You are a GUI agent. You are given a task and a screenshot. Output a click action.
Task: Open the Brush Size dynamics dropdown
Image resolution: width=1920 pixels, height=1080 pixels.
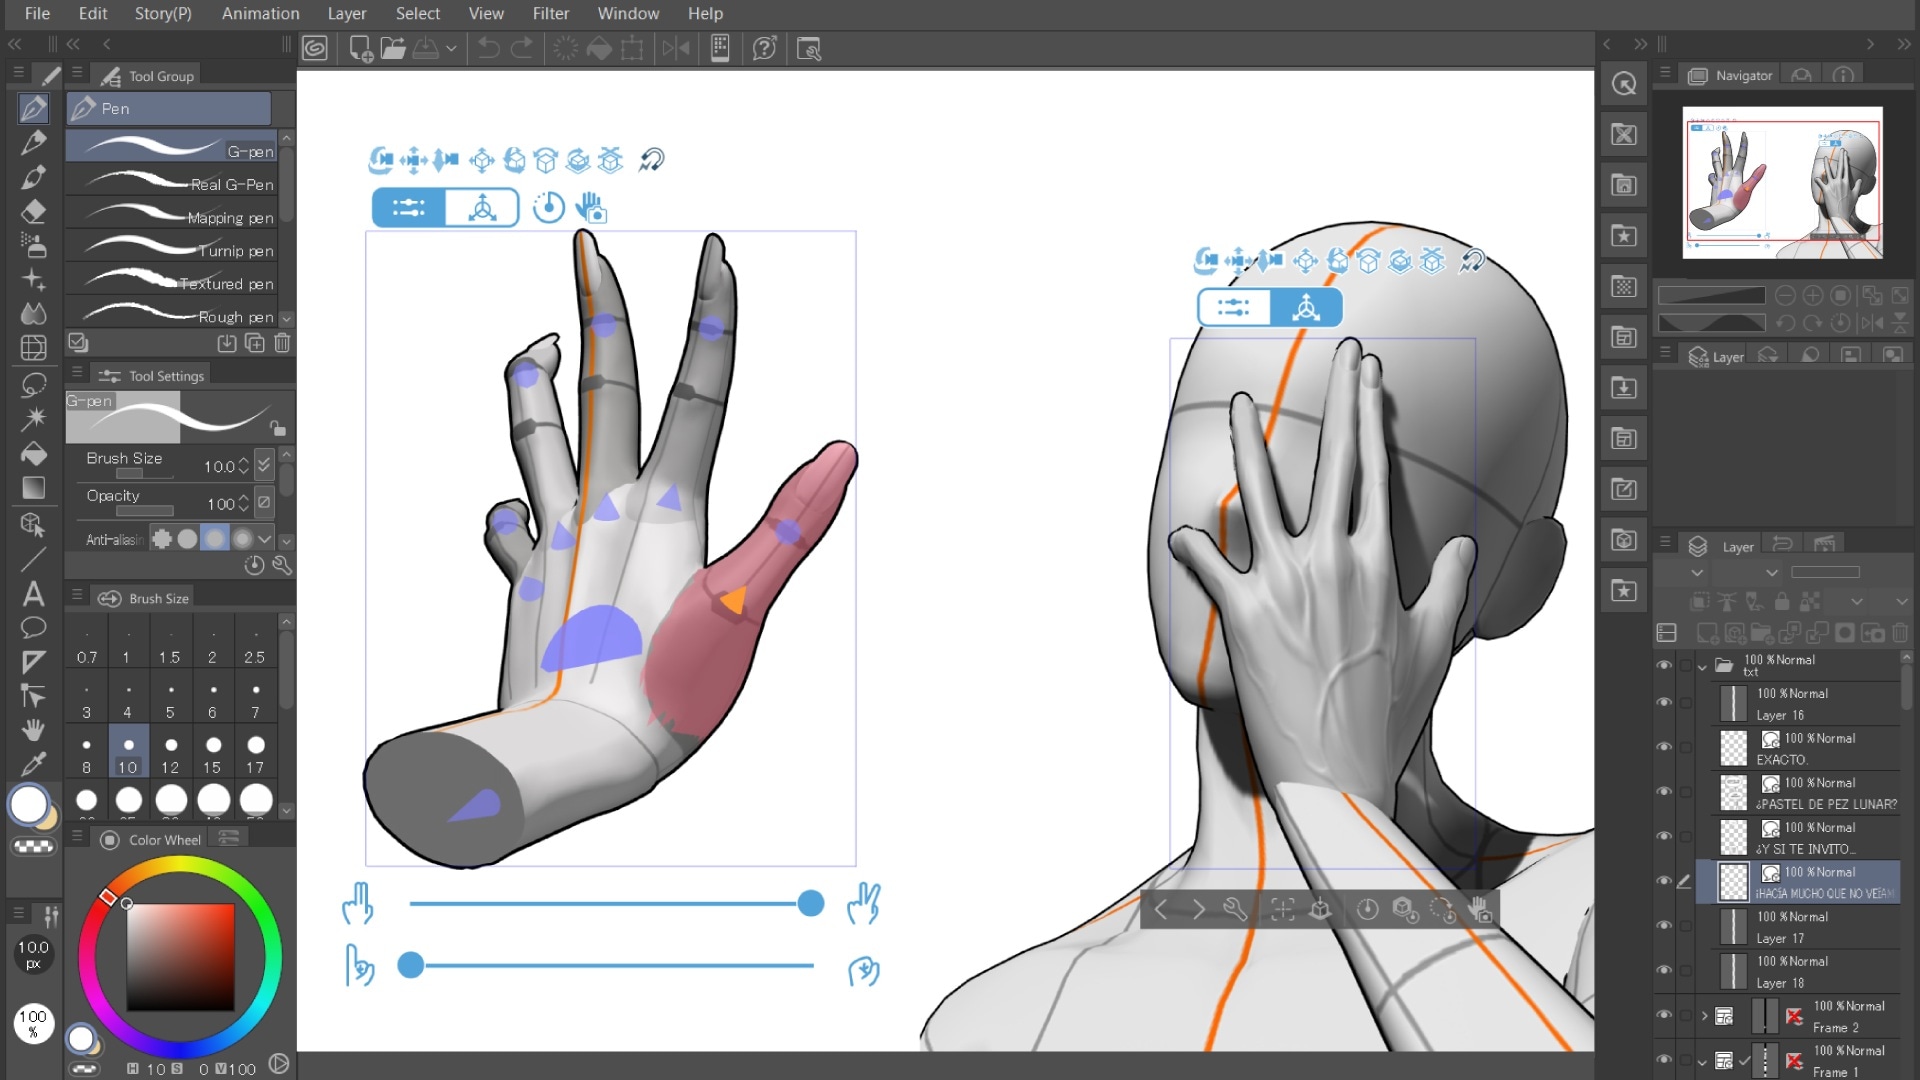tap(264, 464)
